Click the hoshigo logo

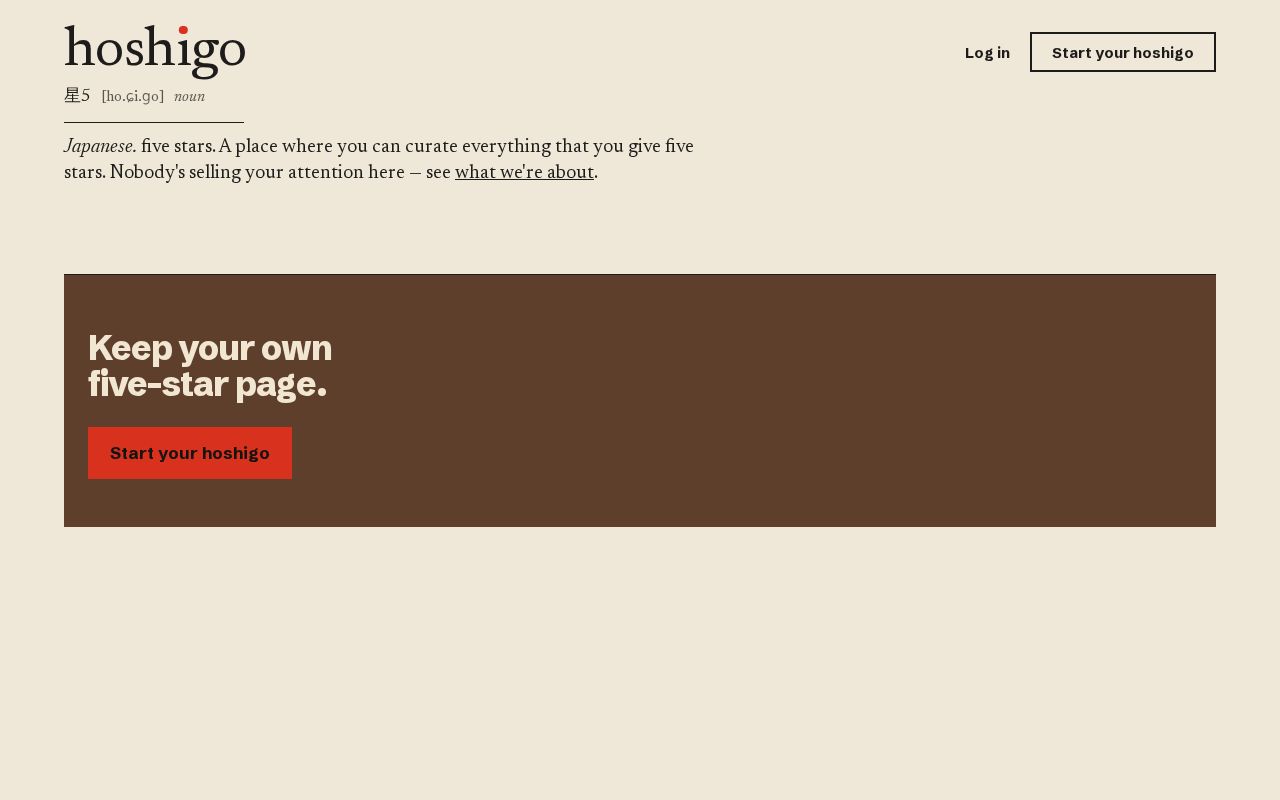click(155, 52)
